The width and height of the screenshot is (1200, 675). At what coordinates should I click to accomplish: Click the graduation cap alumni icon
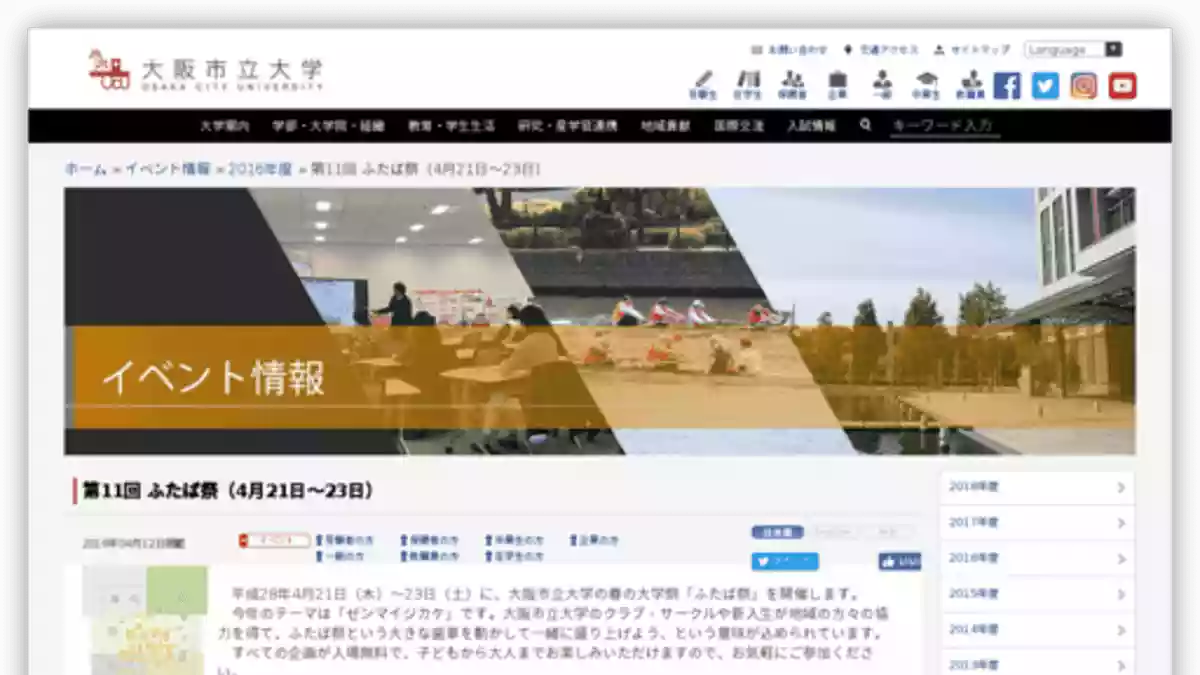(x=926, y=84)
